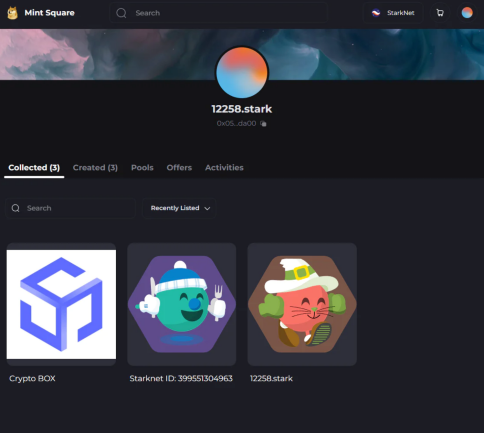Click the Mint Square dog logo icon
Screen dimensions: 484x433
pos(13,13)
